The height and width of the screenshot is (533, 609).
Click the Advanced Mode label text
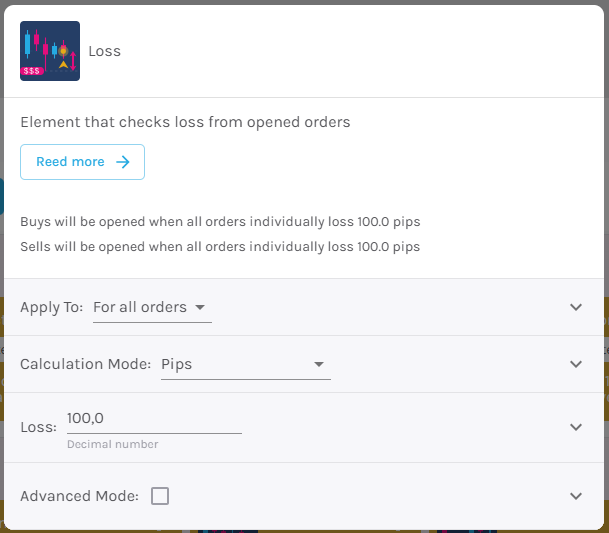80,496
